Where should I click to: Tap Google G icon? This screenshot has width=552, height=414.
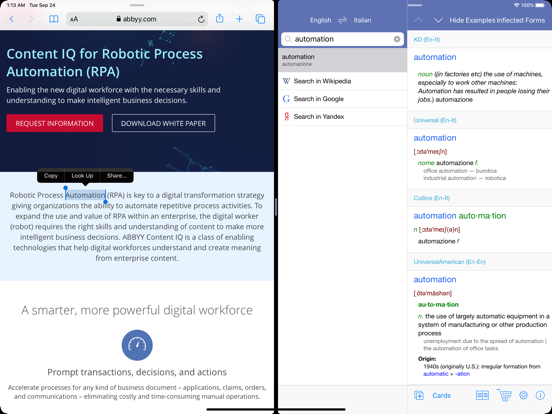pos(286,99)
